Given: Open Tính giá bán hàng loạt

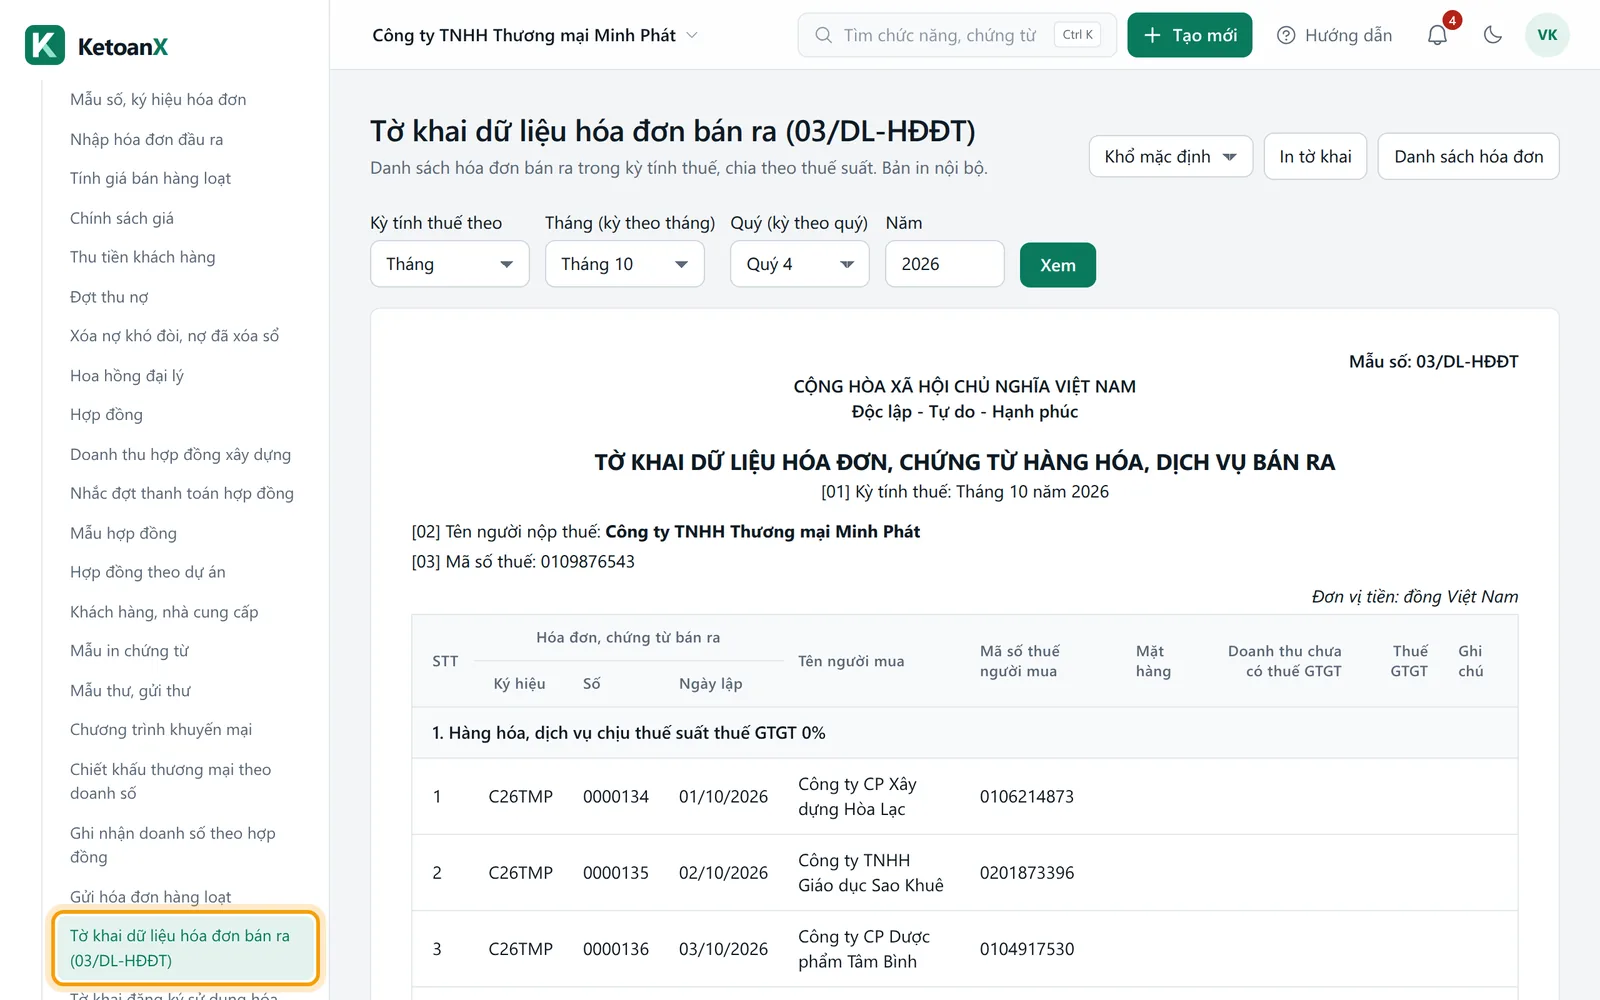Looking at the screenshot, I should pos(151,178).
